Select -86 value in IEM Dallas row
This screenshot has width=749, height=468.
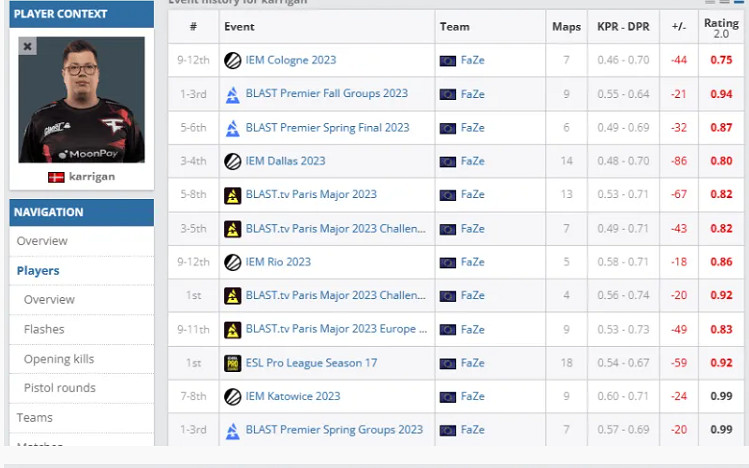click(x=679, y=161)
